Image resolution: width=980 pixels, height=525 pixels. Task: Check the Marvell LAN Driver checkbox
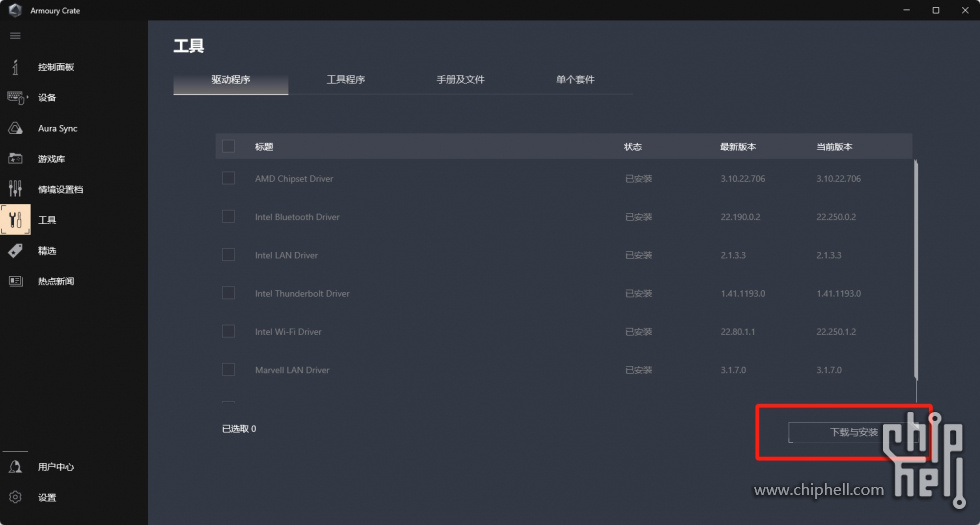coord(228,369)
